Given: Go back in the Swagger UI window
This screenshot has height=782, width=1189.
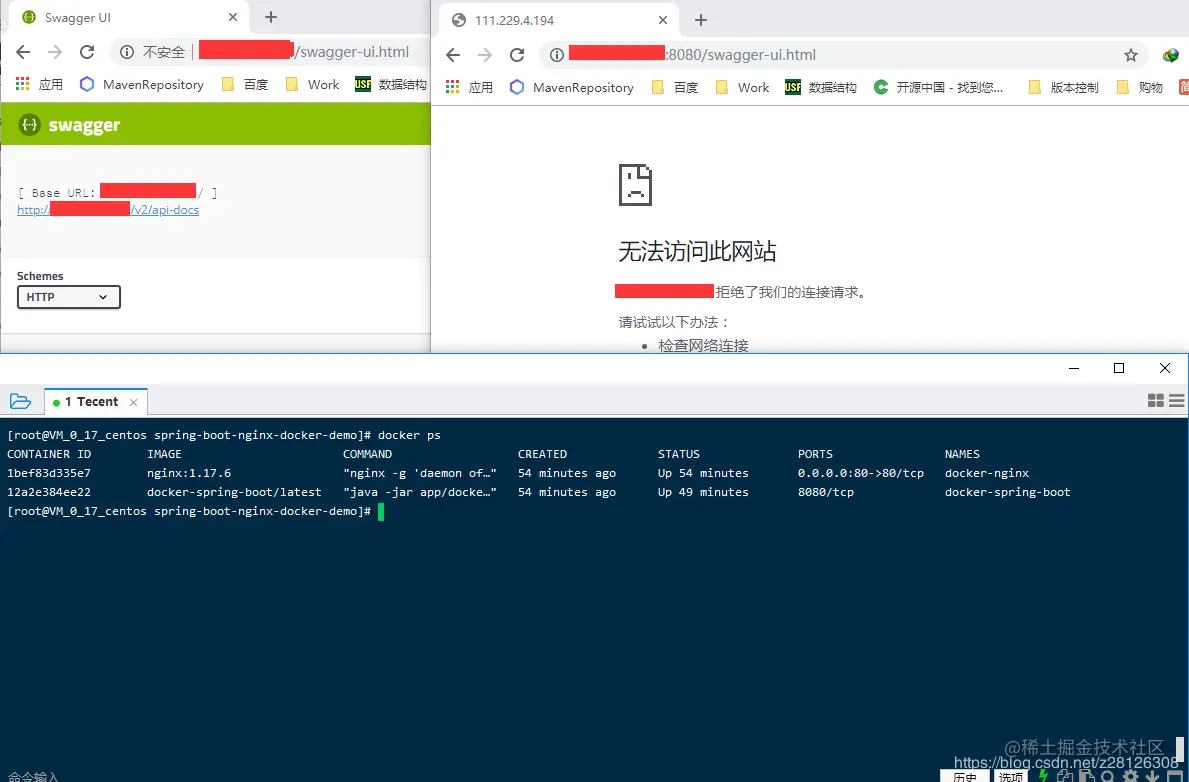Looking at the screenshot, I should [x=24, y=52].
